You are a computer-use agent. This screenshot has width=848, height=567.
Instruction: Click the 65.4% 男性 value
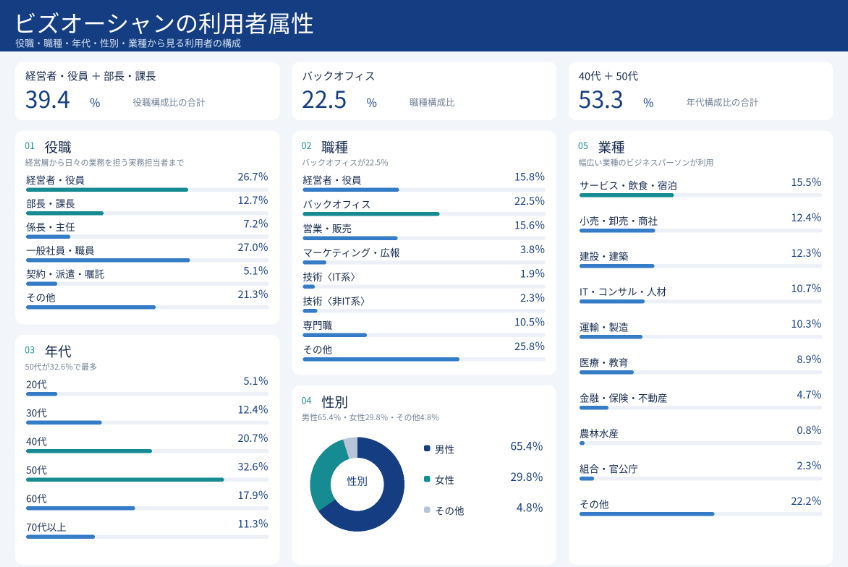click(527, 446)
